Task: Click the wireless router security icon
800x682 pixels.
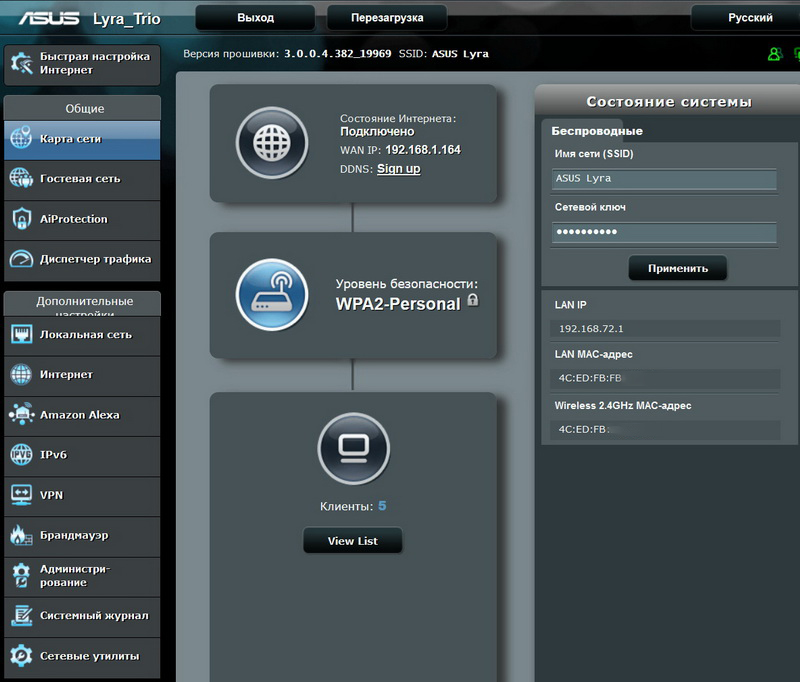Action: point(270,294)
